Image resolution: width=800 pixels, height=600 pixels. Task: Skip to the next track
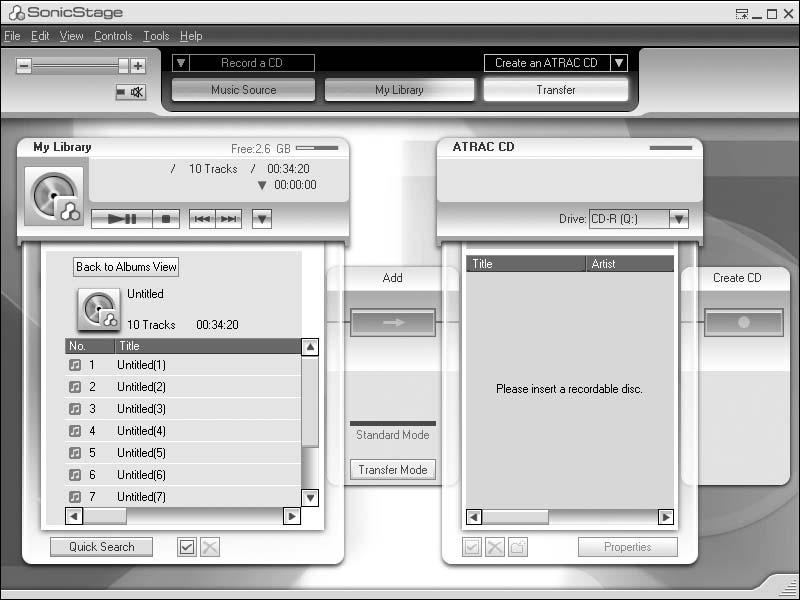click(229, 219)
